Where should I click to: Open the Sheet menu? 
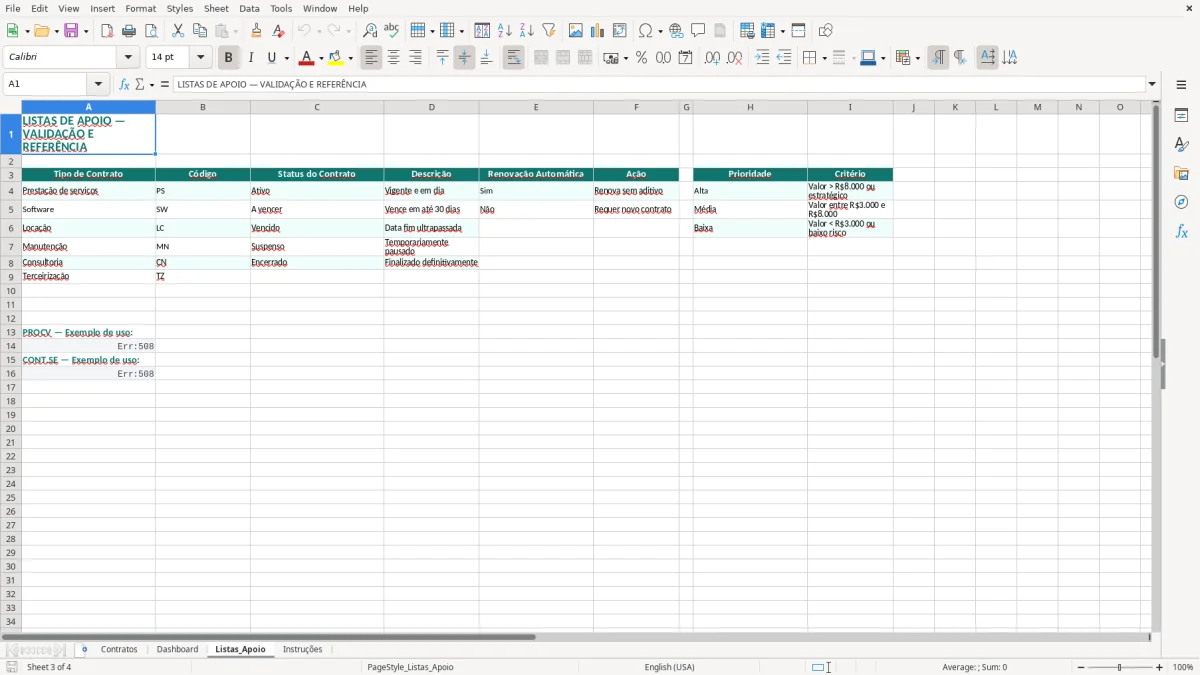click(x=216, y=8)
